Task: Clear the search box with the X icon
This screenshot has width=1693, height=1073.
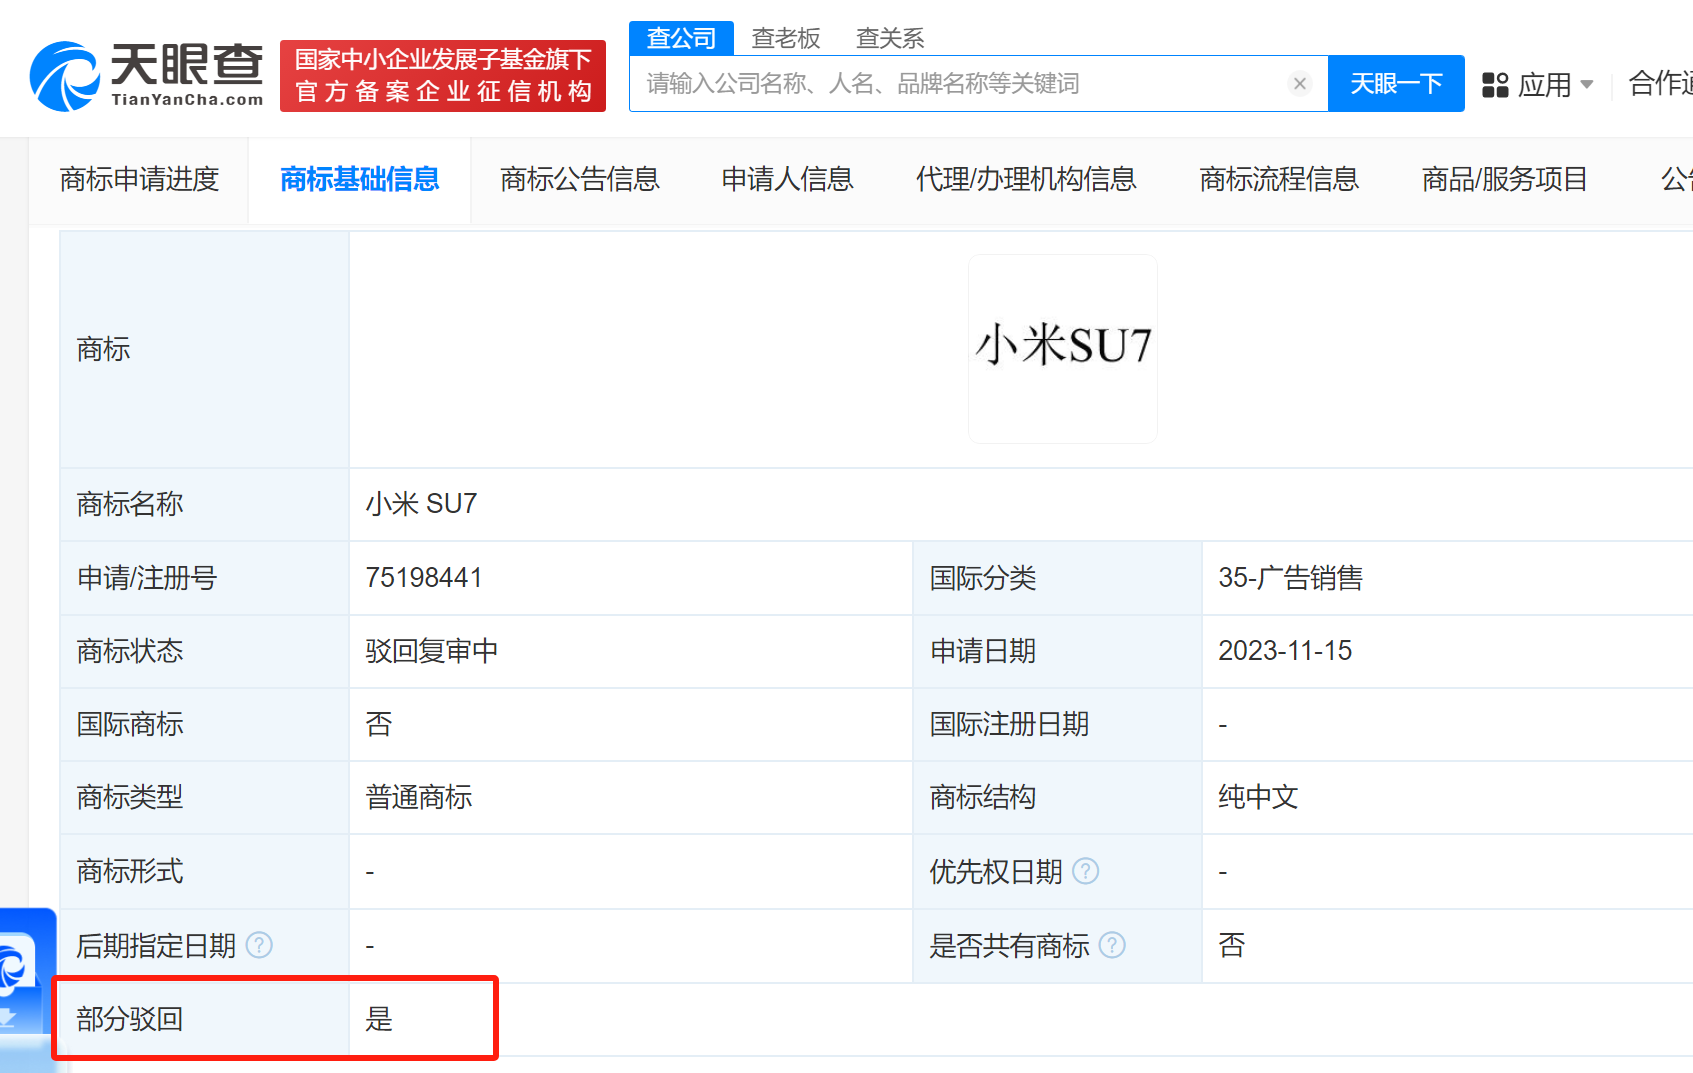Action: pyautogui.click(x=1299, y=84)
